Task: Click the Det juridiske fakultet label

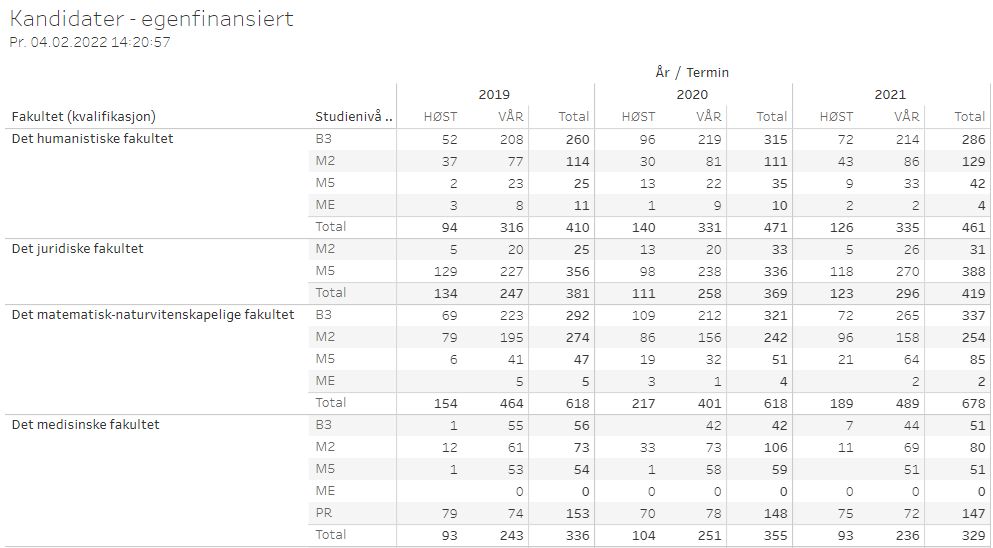Action: click(78, 249)
